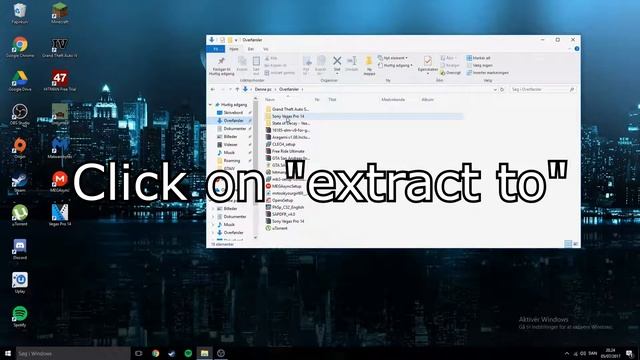Click the Windows taskbar search box
Image resolution: width=640 pixels, height=360 pixels.
73,353
